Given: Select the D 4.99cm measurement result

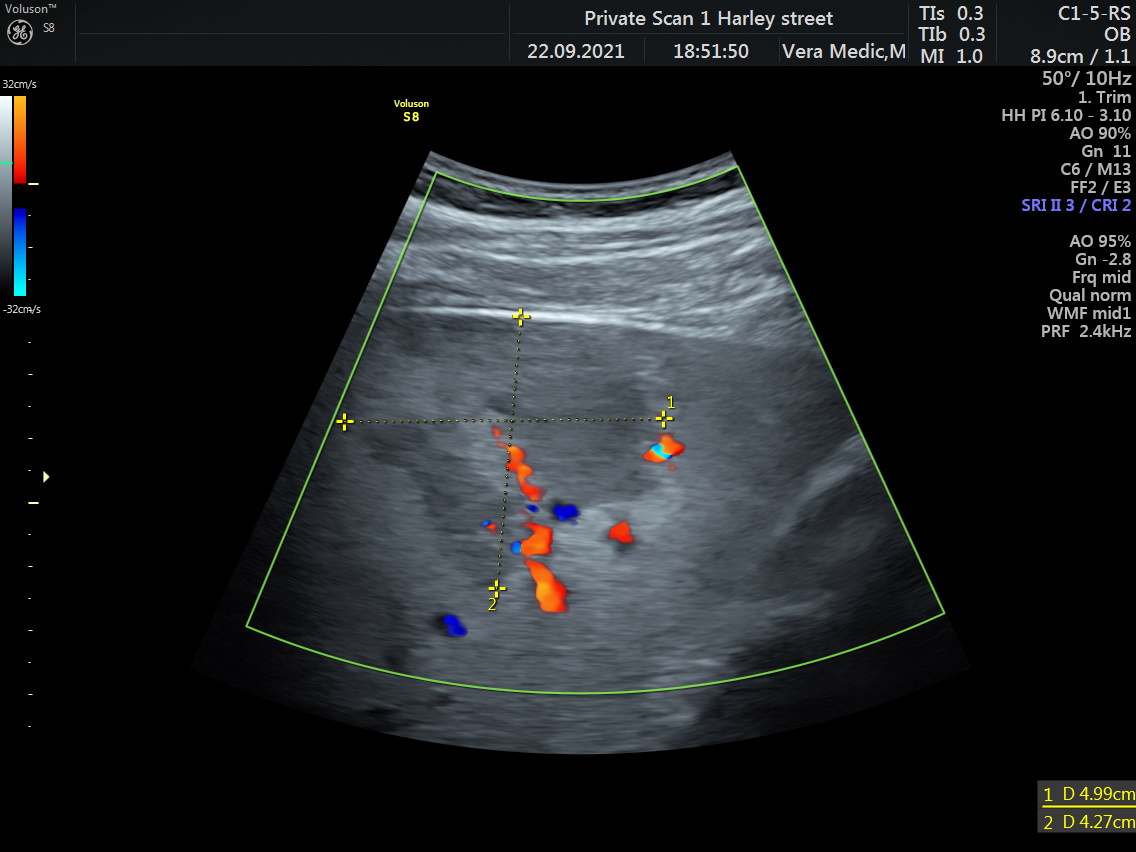Looking at the screenshot, I should tap(1091, 793).
